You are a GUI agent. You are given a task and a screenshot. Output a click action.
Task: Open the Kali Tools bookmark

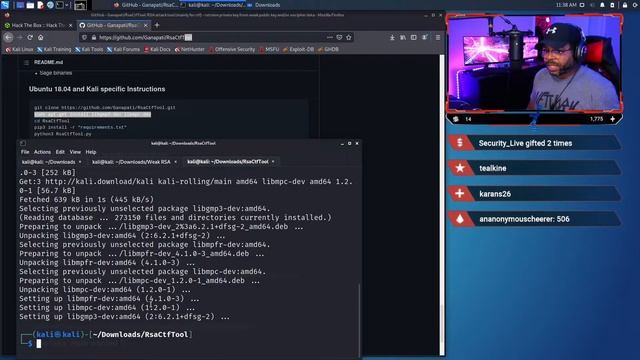click(89, 49)
